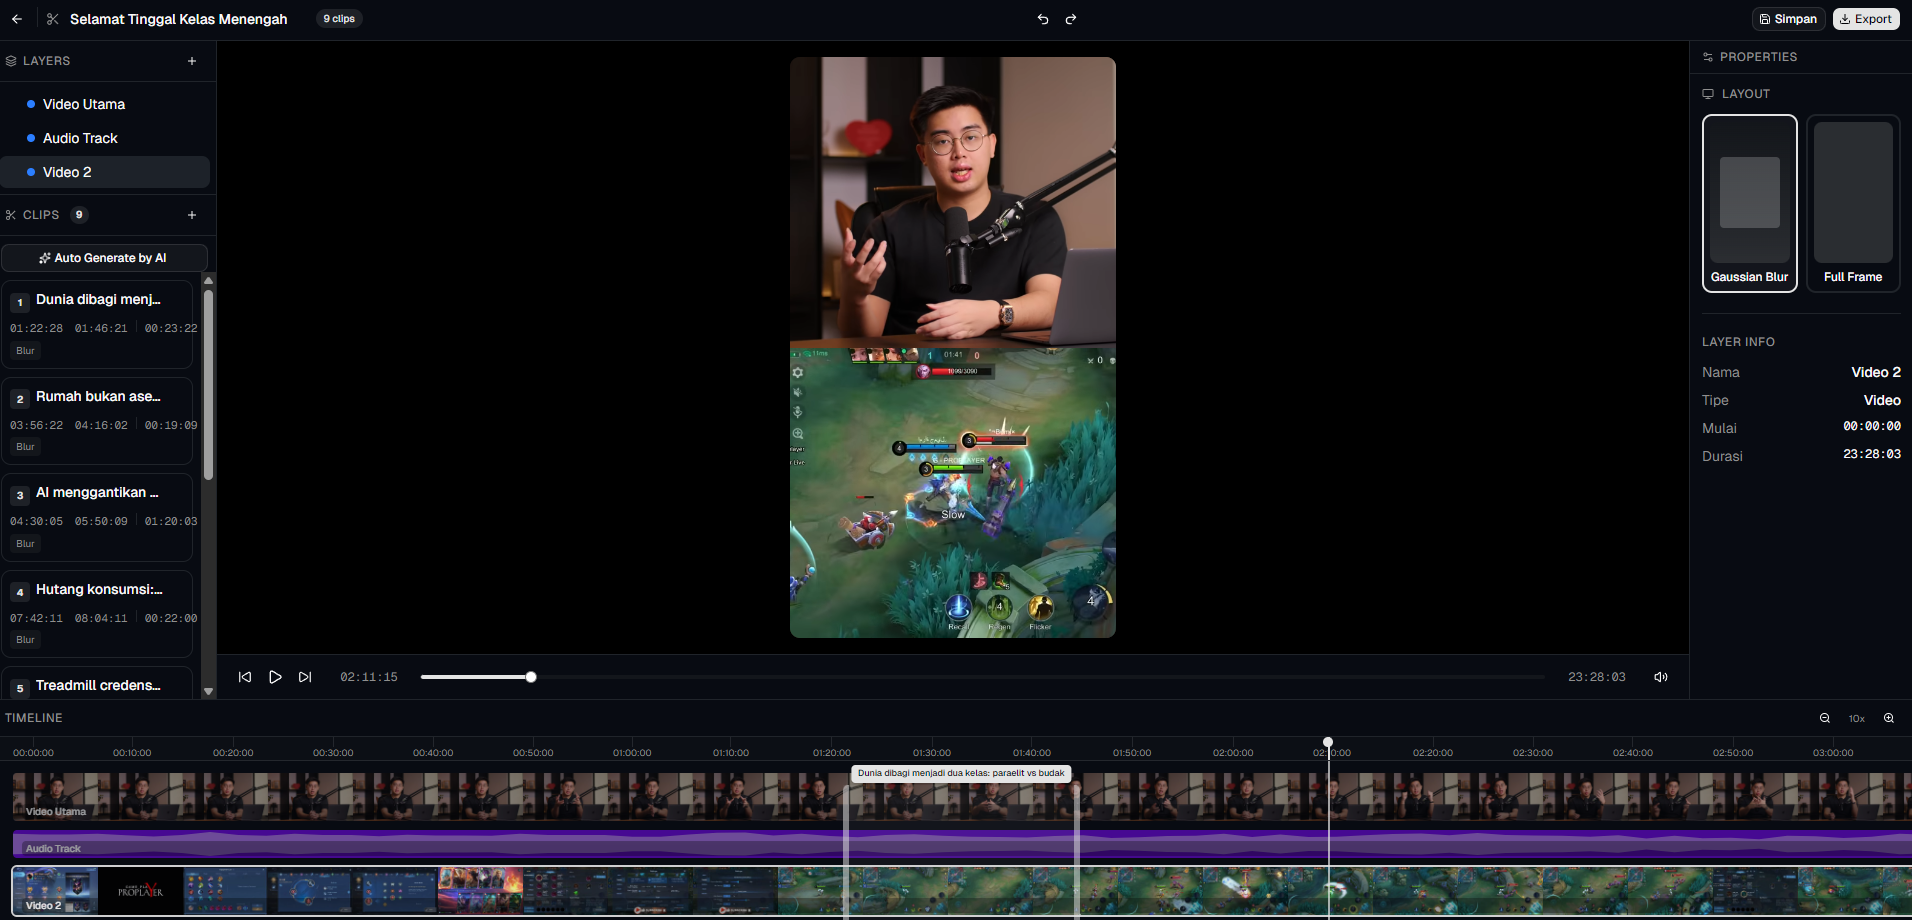Click the Blur tag on clip 3
1912x920 pixels.
click(25, 544)
